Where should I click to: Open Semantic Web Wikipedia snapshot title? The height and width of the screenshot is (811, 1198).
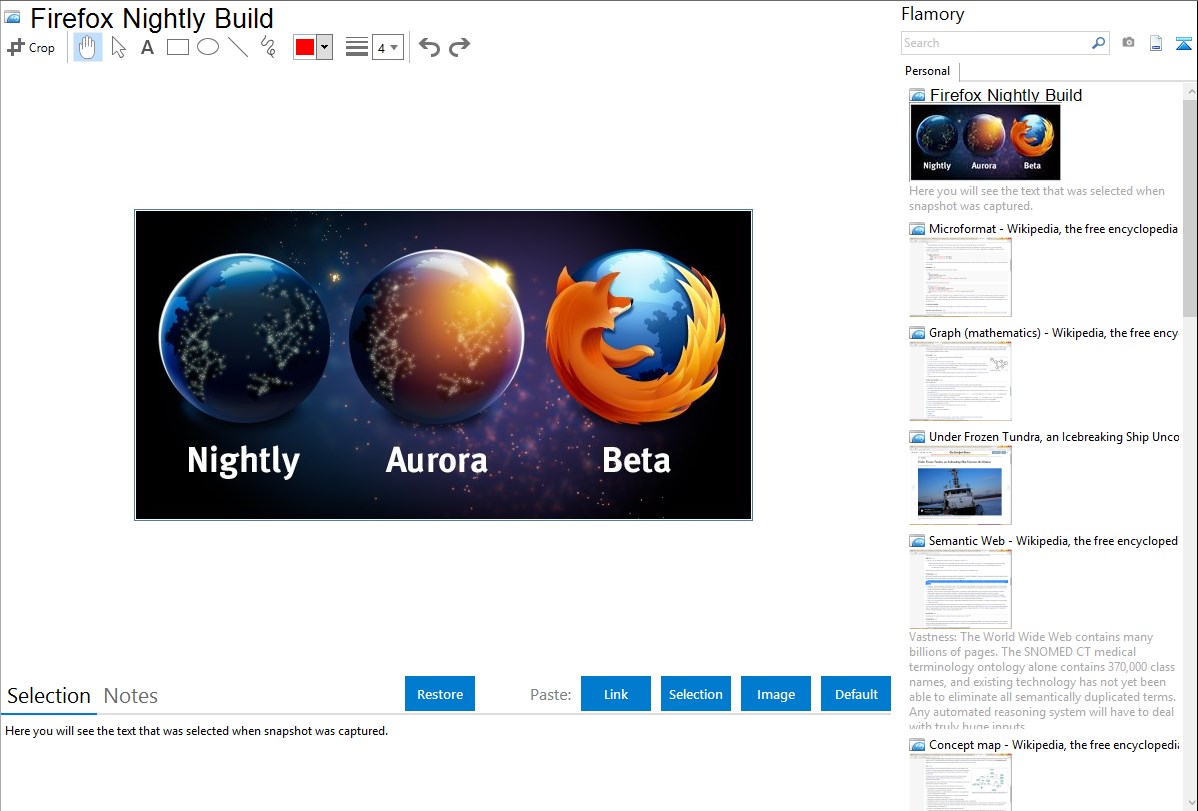[x=1053, y=540]
